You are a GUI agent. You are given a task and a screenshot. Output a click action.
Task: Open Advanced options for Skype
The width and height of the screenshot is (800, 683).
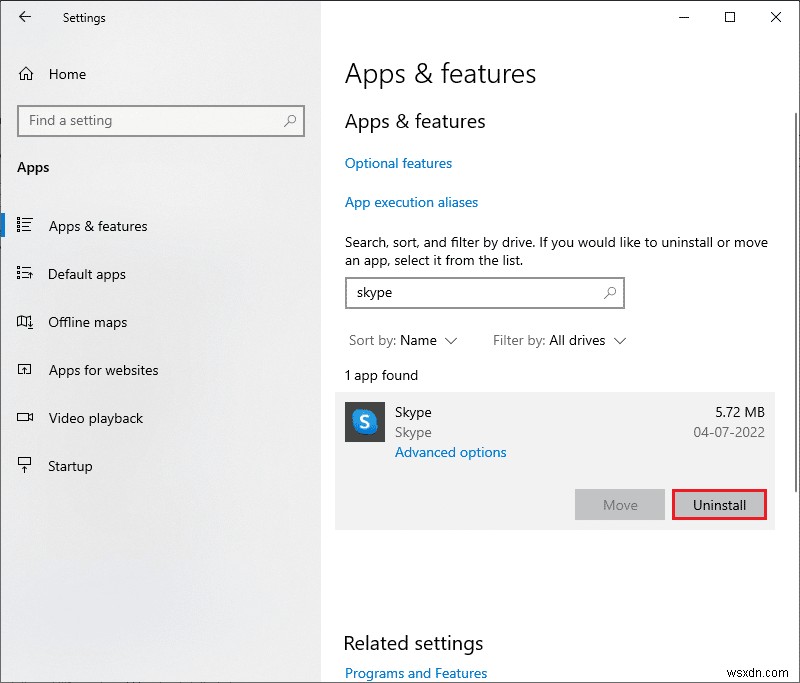pos(450,452)
